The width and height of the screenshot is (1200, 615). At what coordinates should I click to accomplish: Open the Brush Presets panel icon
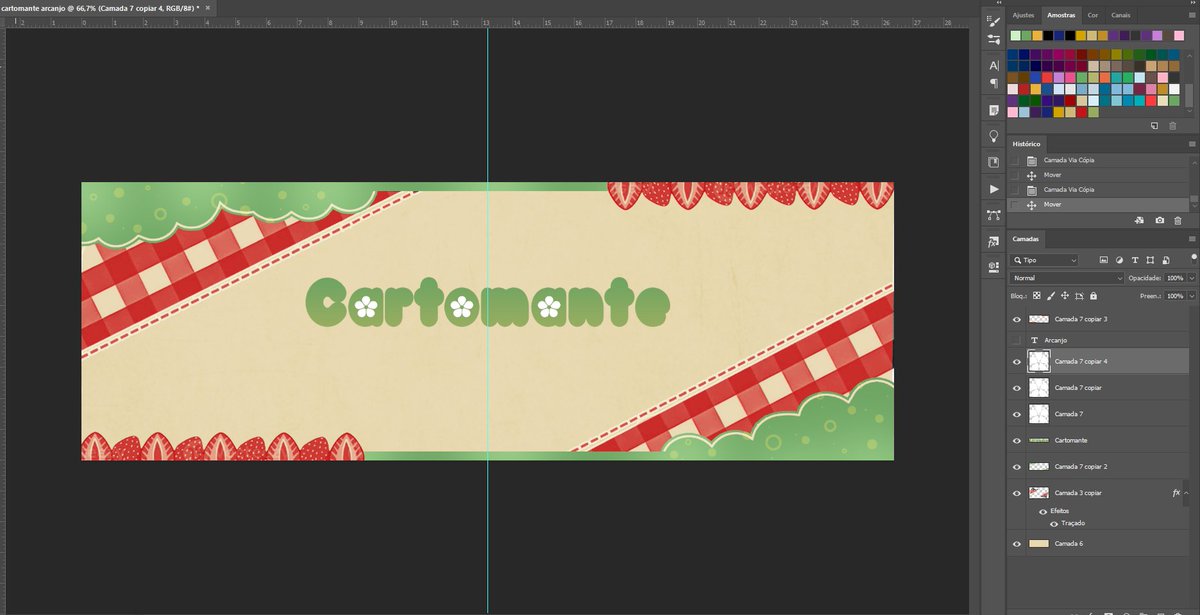pos(993,19)
